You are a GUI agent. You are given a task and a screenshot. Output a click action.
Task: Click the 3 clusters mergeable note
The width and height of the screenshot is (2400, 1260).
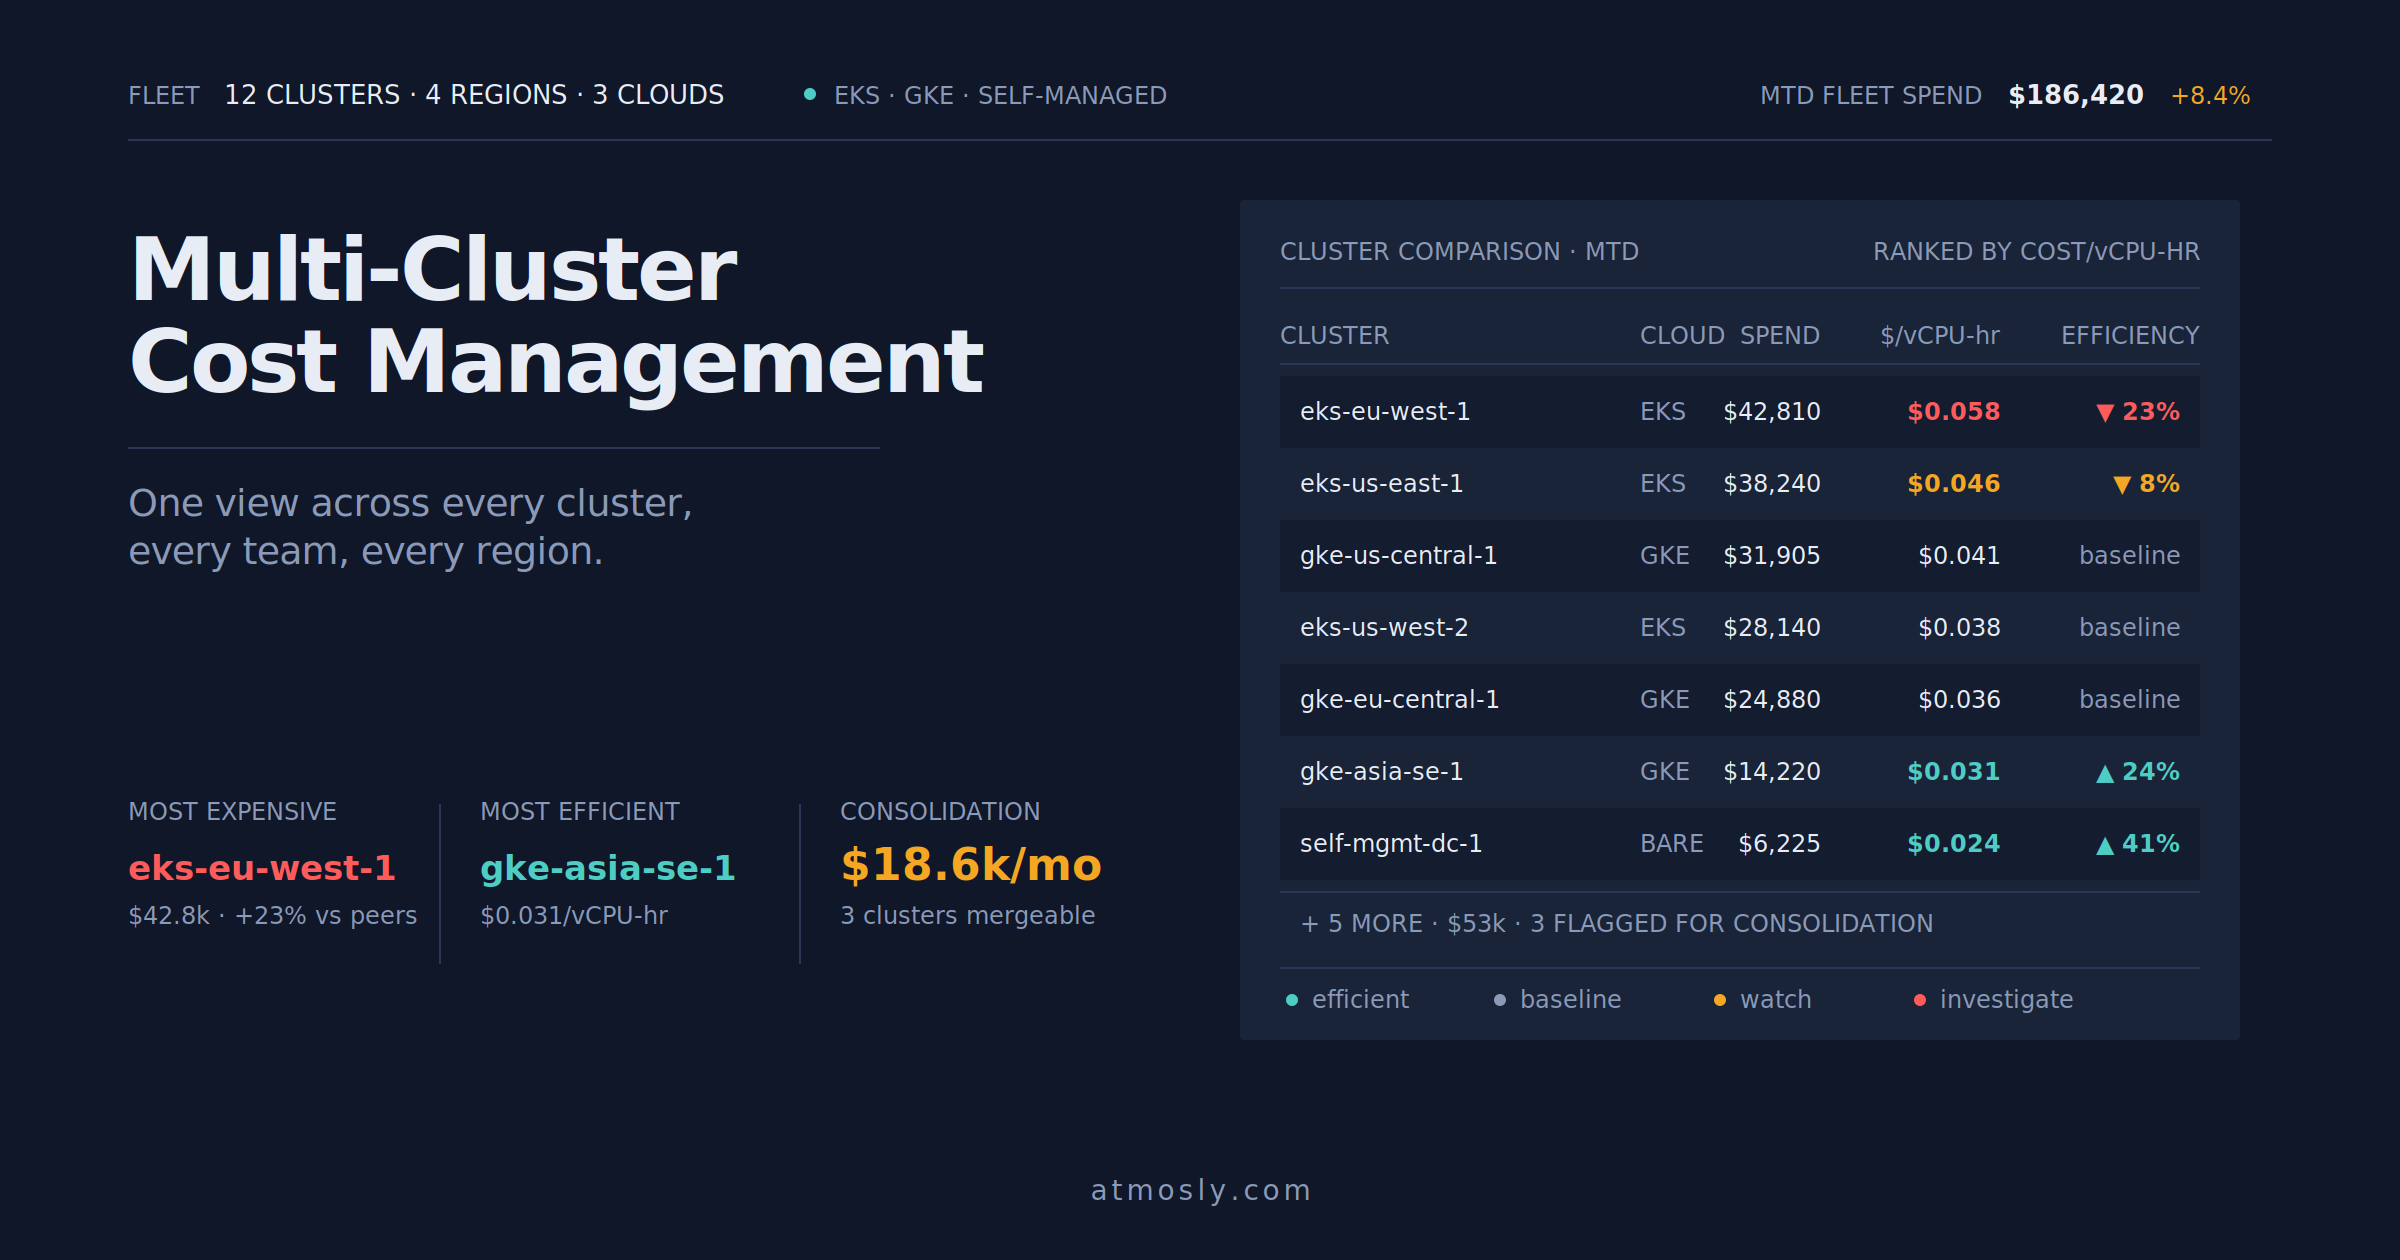[x=968, y=915]
